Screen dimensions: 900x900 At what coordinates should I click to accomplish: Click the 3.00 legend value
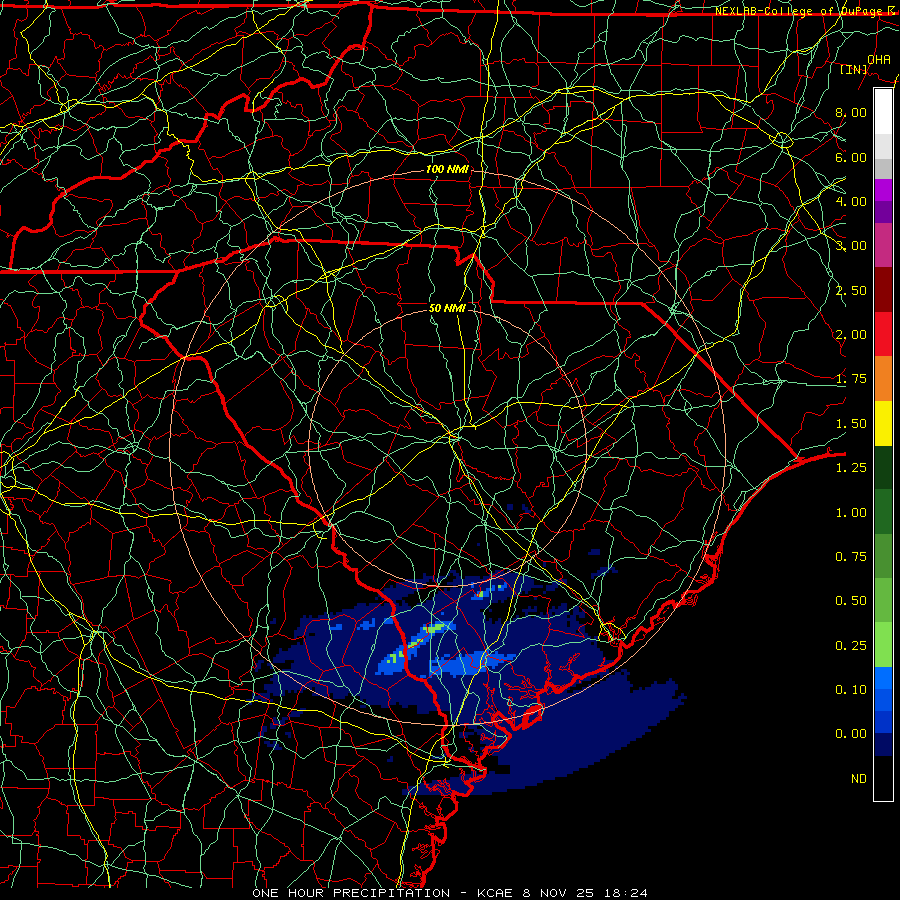click(x=851, y=246)
